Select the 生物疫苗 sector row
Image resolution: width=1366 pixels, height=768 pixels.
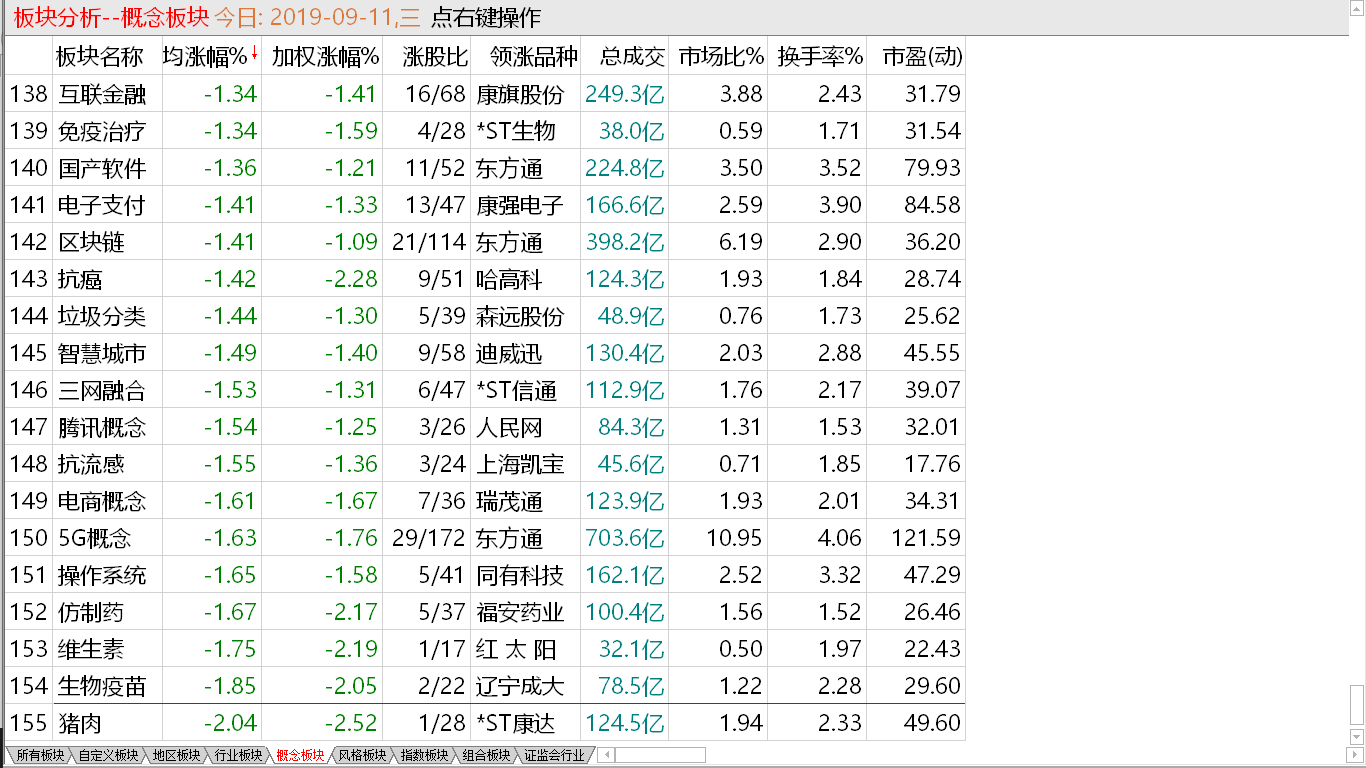[x=486, y=686]
